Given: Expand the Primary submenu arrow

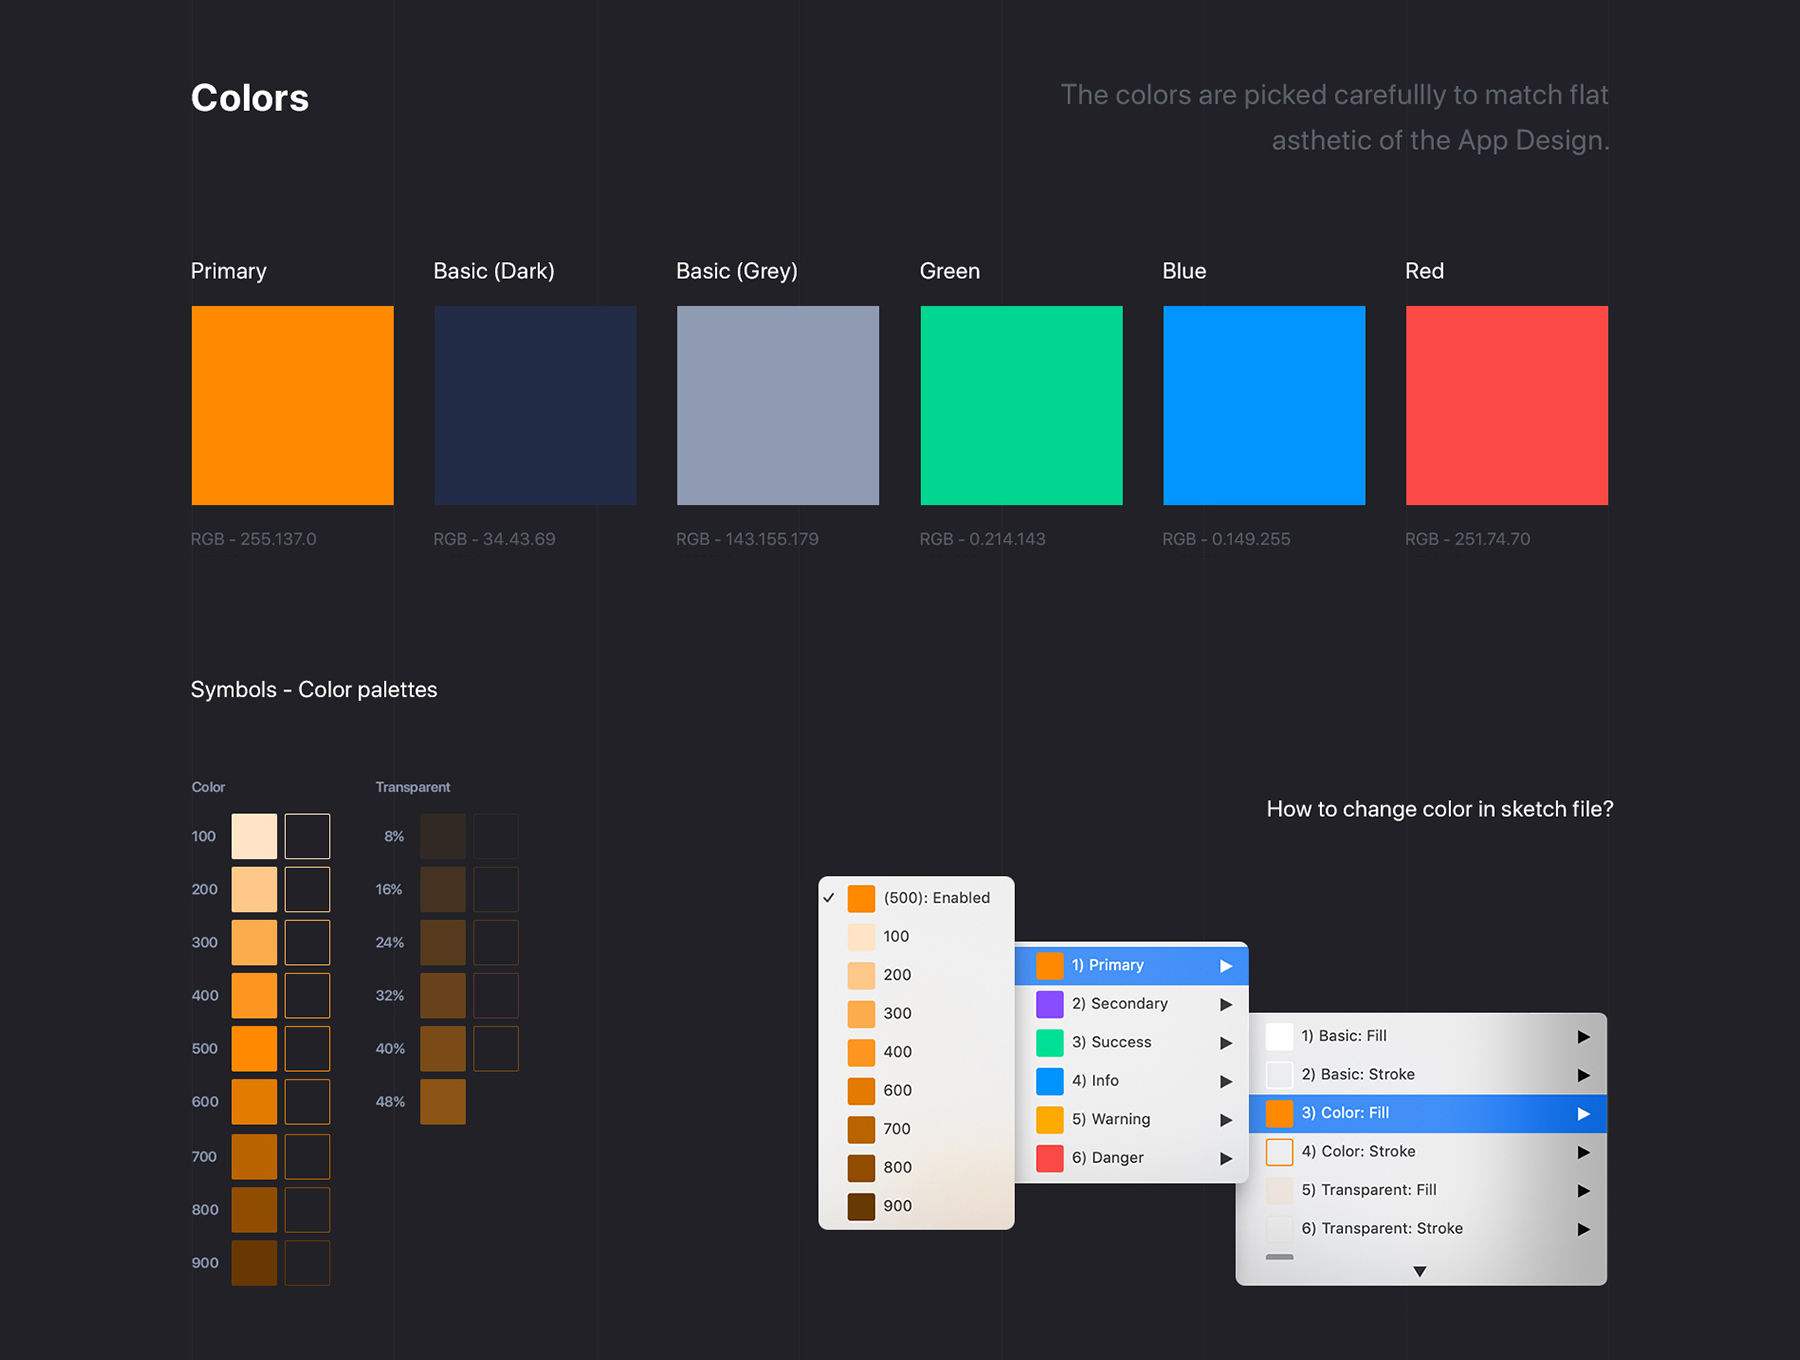Looking at the screenshot, I should tap(1226, 966).
